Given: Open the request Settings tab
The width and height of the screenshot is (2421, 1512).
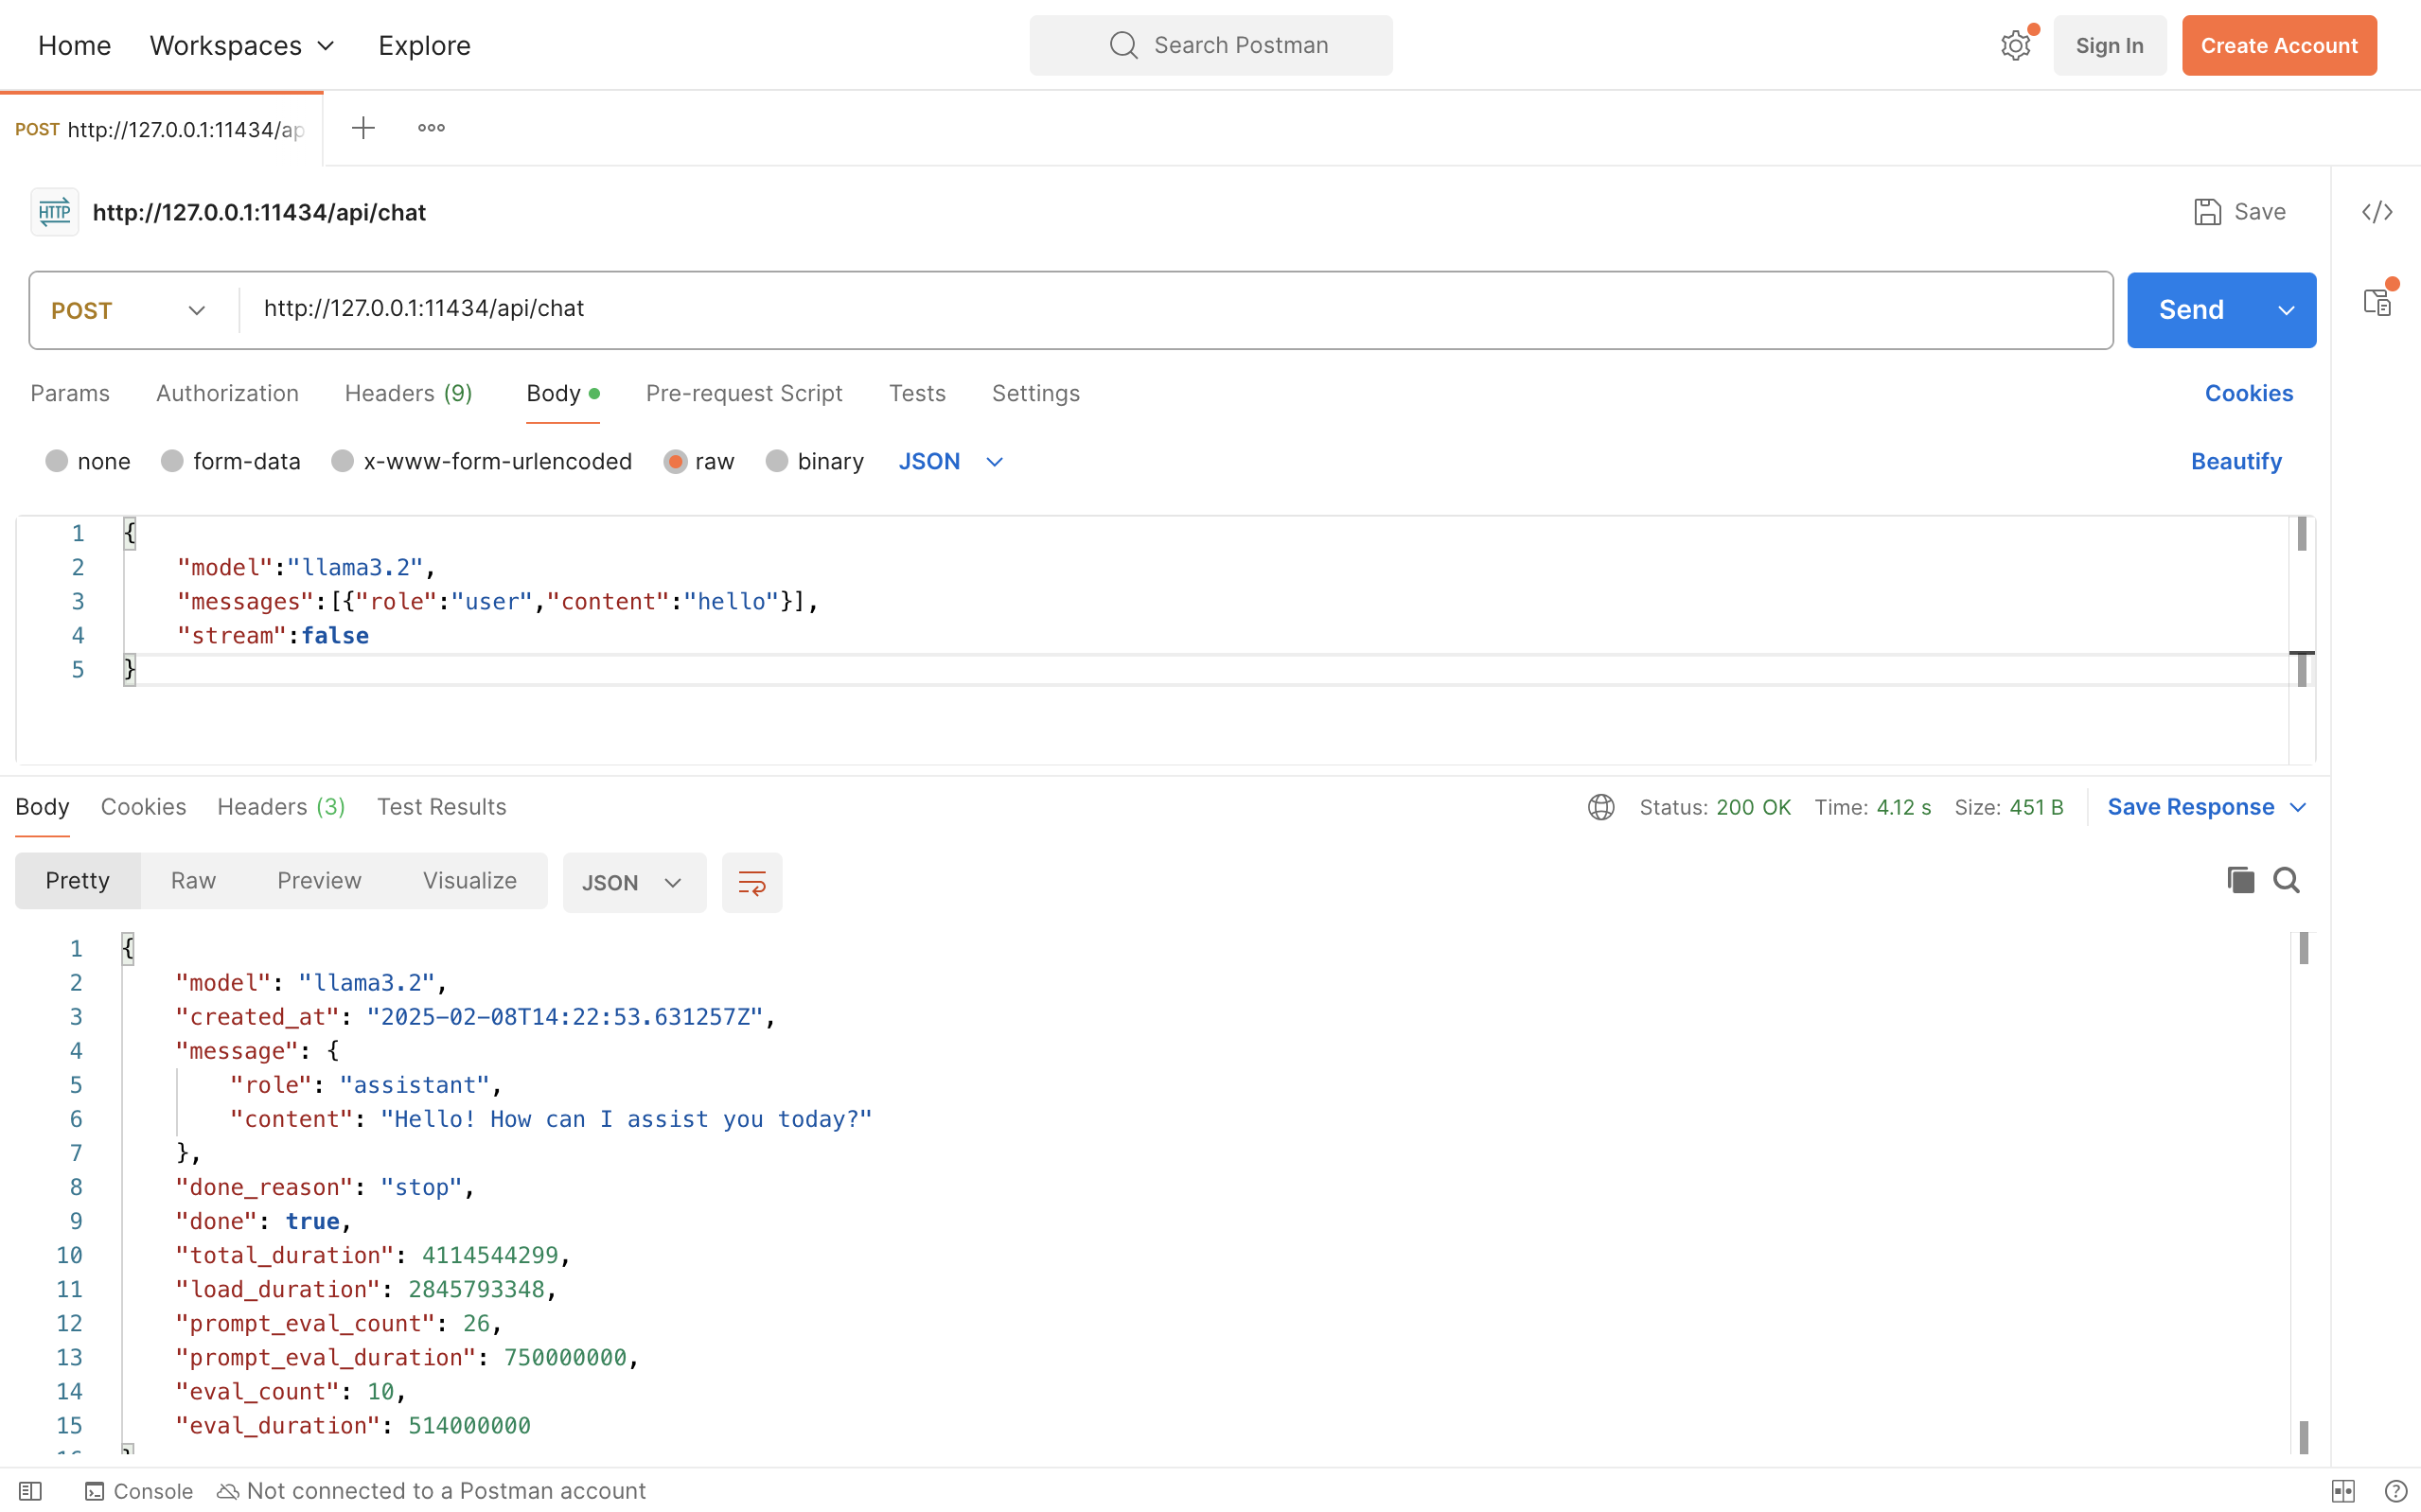Looking at the screenshot, I should pyautogui.click(x=1035, y=393).
